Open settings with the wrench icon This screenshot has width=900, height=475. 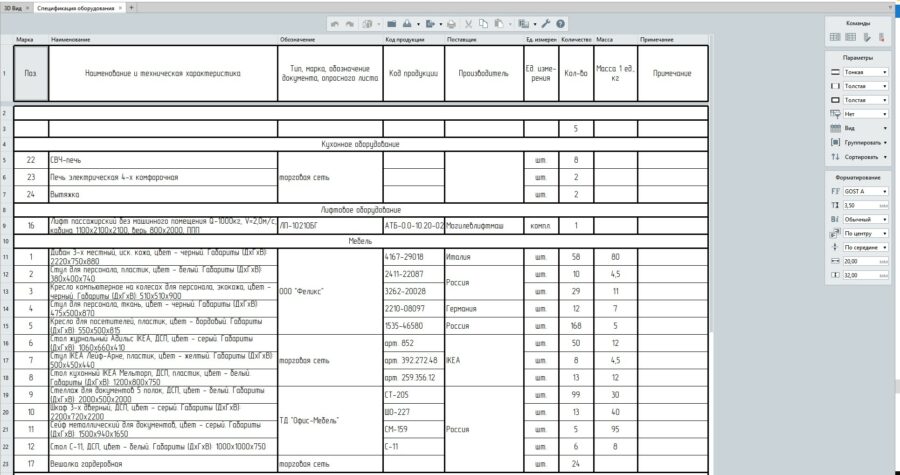click(546, 24)
